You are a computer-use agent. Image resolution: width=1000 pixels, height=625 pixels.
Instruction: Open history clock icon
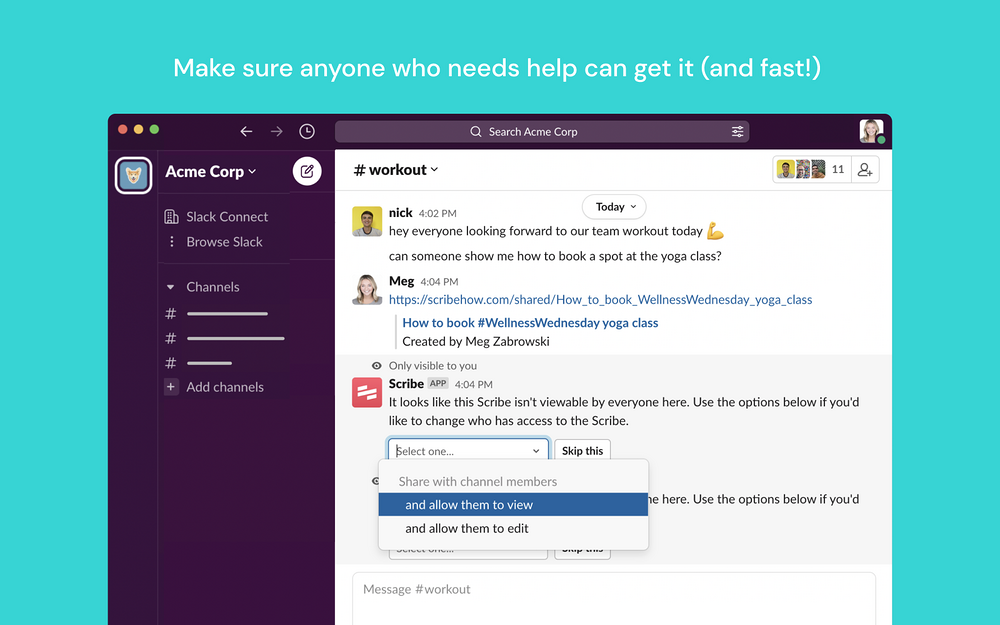[x=307, y=131]
